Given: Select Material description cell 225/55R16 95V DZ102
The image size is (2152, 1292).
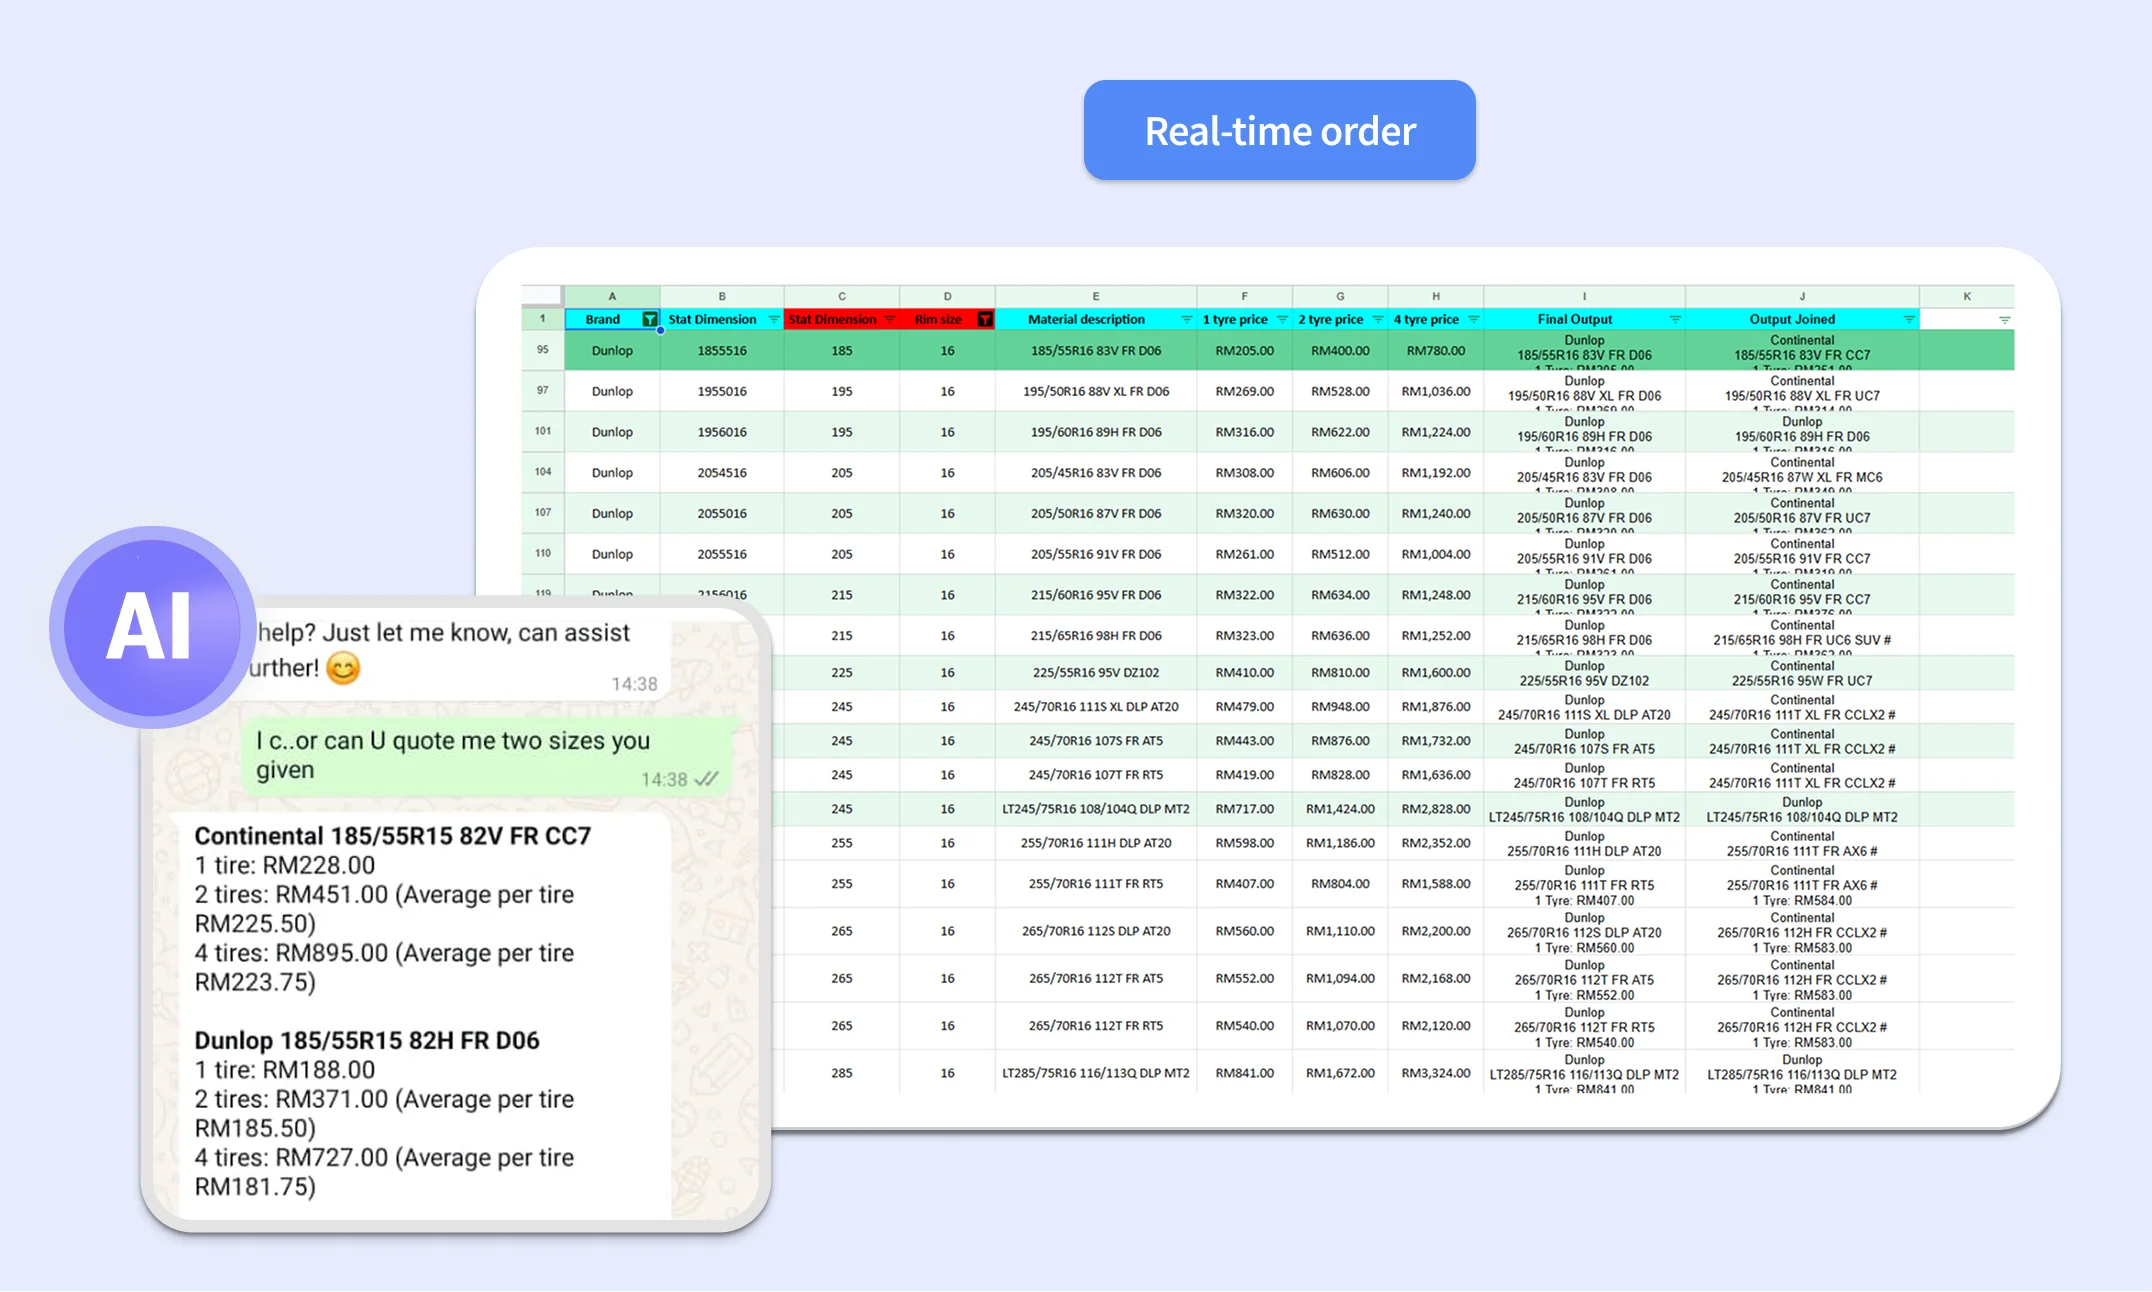Looking at the screenshot, I should (x=1096, y=673).
